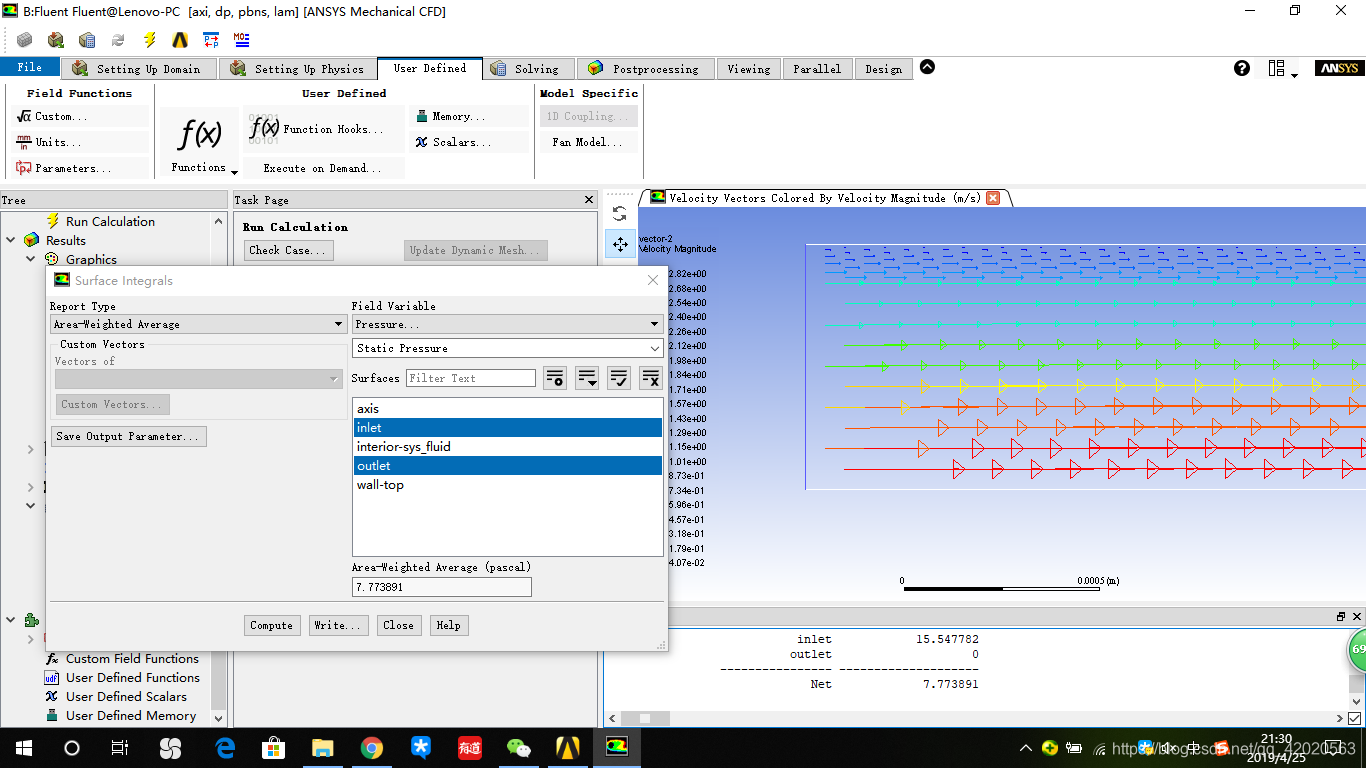Click the solver calculator toolbar icon
Viewport: 1366px width, 768px height.
pyautogui.click(x=87, y=40)
